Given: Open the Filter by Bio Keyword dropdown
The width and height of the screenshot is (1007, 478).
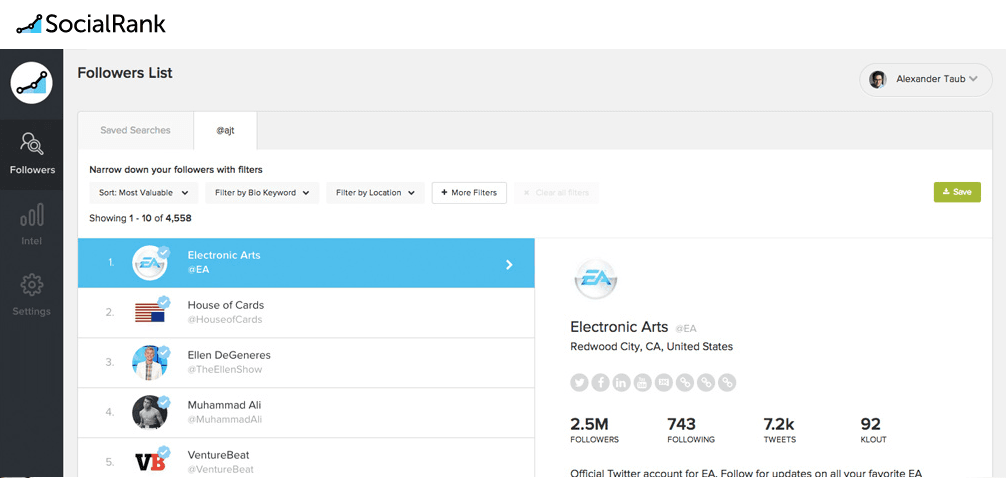Looking at the screenshot, I should (262, 193).
